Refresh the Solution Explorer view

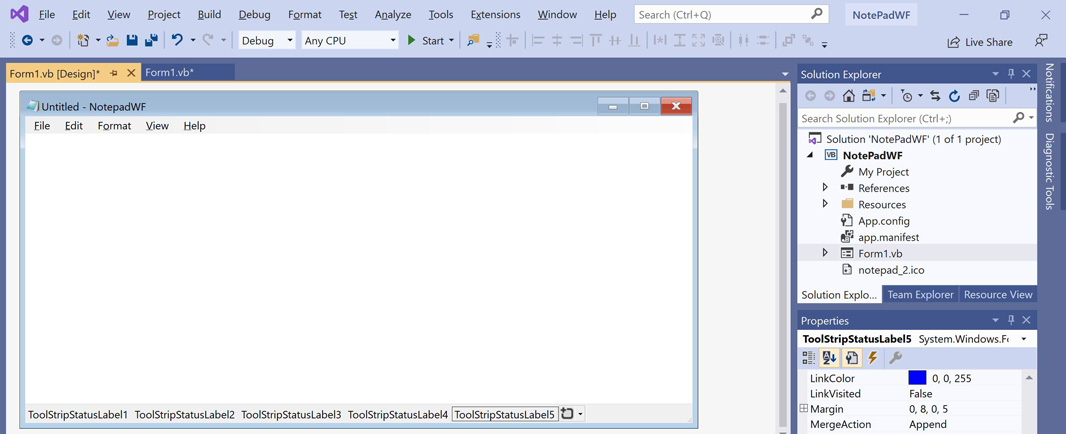[954, 96]
